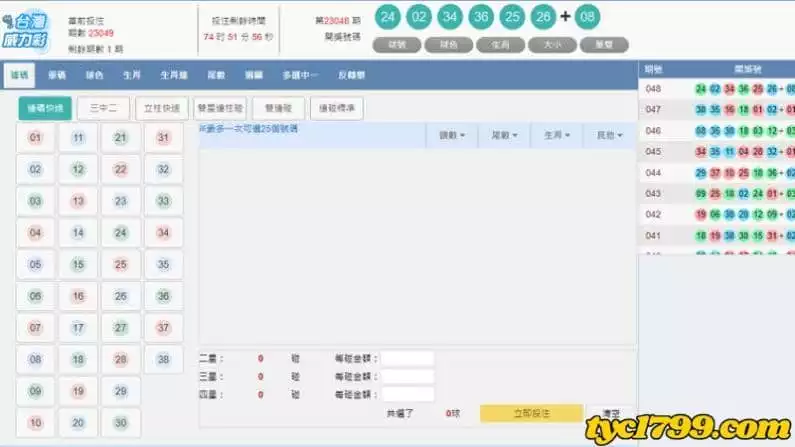Viewport: 795px width, 447px height.
Task: Click drawn result ball 36 at top
Action: pos(481,17)
